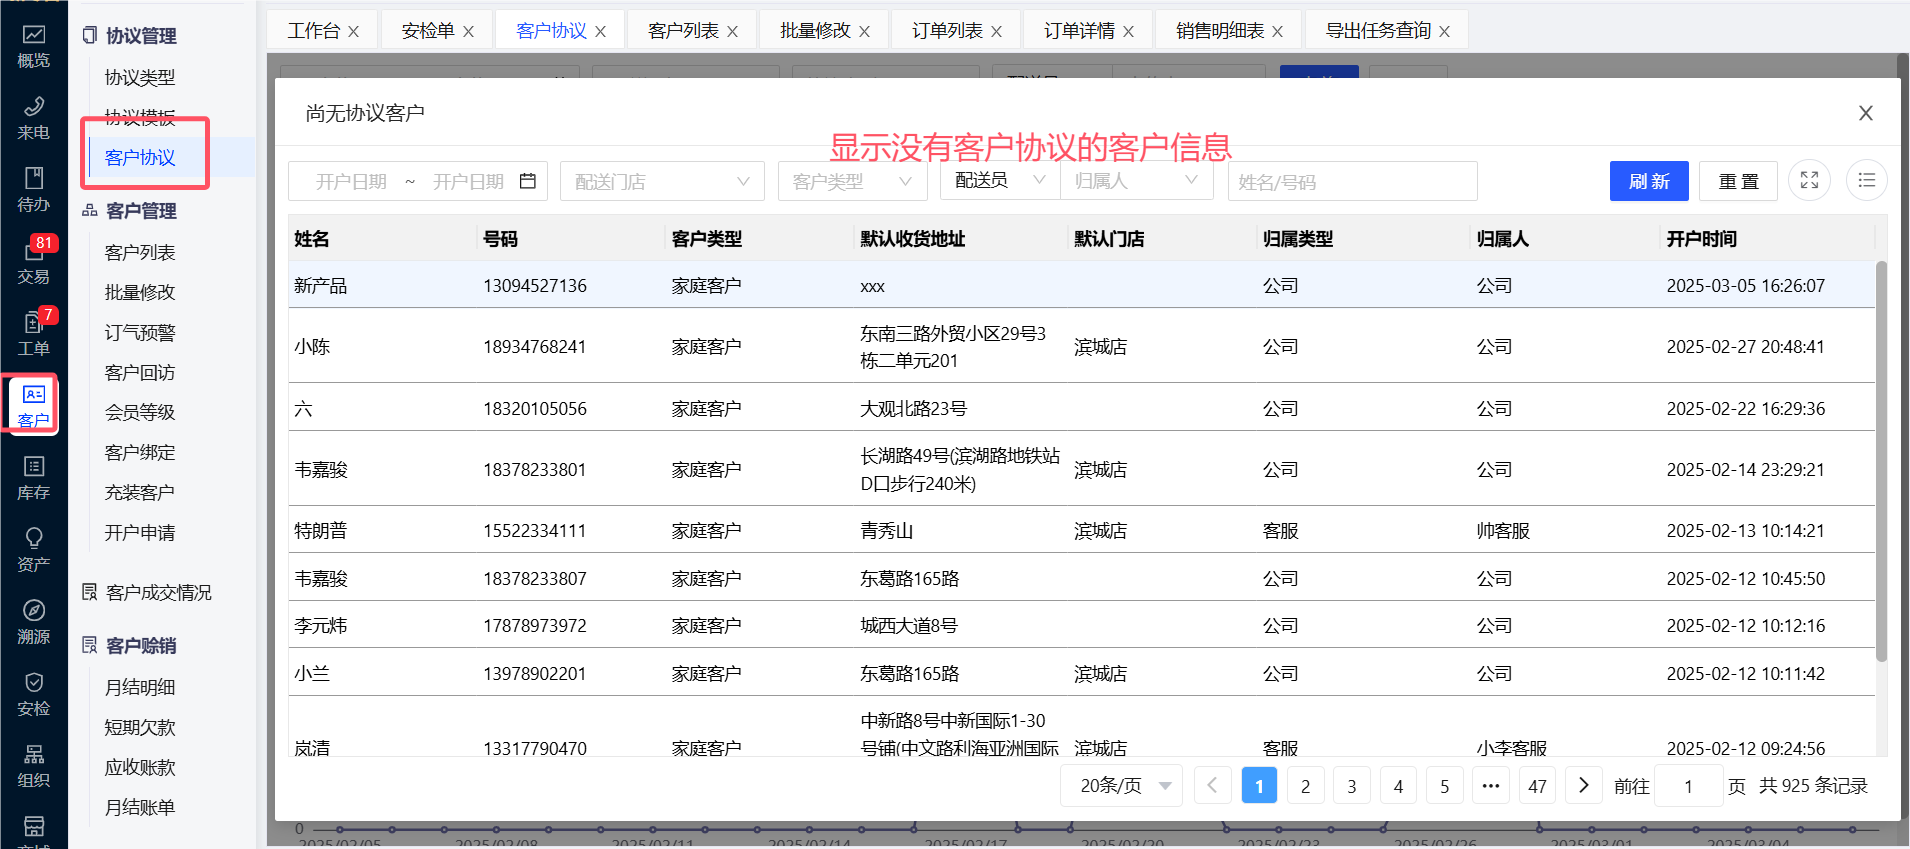This screenshot has width=1910, height=849.
Task: Select the 库存 inventory sidebar icon
Action: (33, 477)
